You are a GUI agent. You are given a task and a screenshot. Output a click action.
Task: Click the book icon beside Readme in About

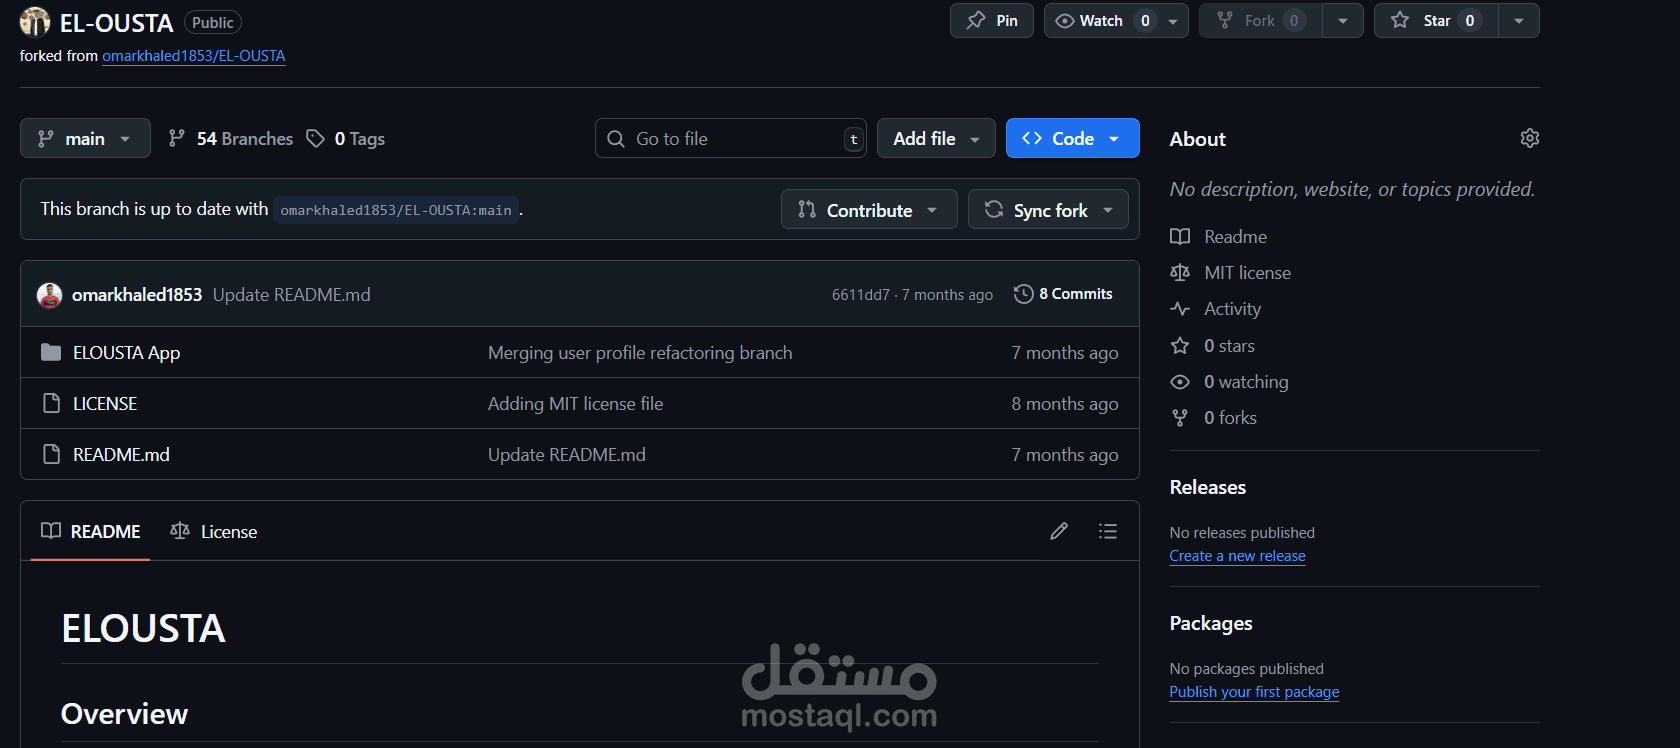(x=1180, y=237)
